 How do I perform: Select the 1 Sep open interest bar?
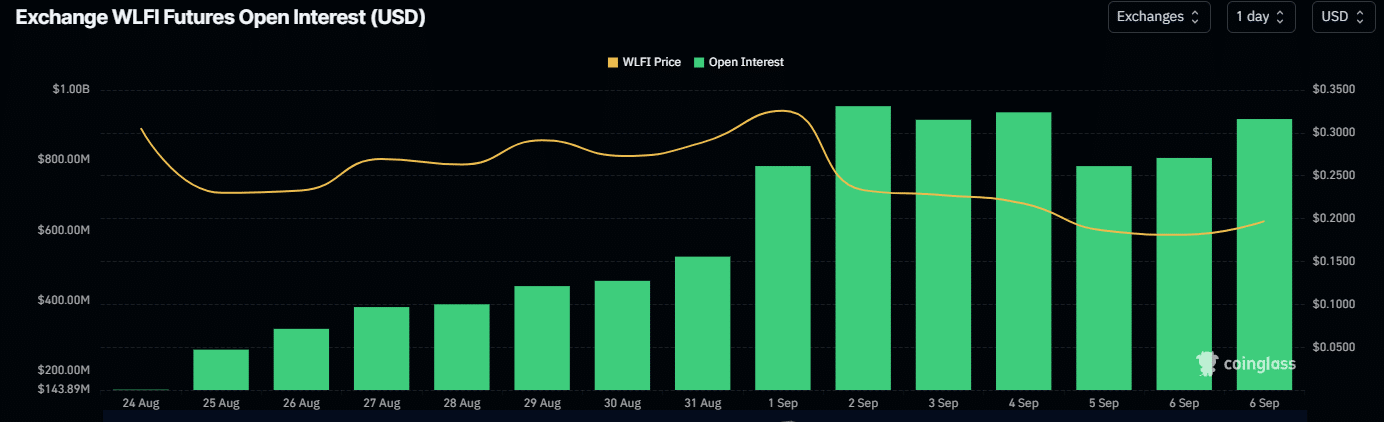pyautogui.click(x=783, y=278)
